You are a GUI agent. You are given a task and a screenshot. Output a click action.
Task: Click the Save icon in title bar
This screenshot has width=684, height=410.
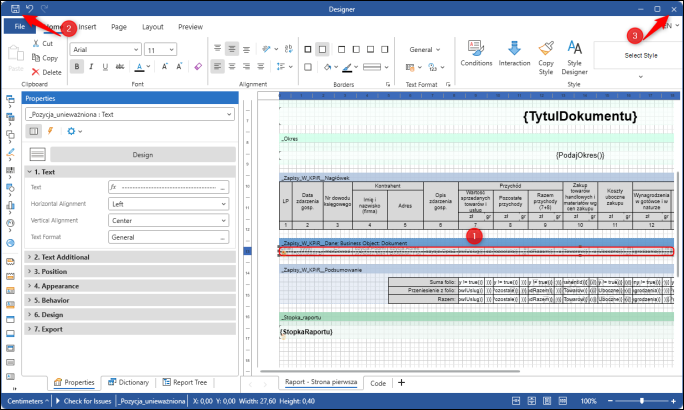(13, 8)
